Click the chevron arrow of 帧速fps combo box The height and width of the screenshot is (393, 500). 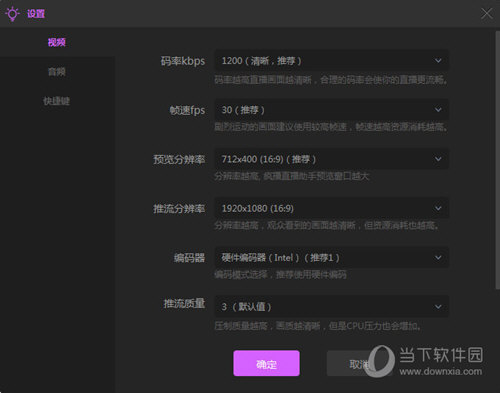[438, 110]
